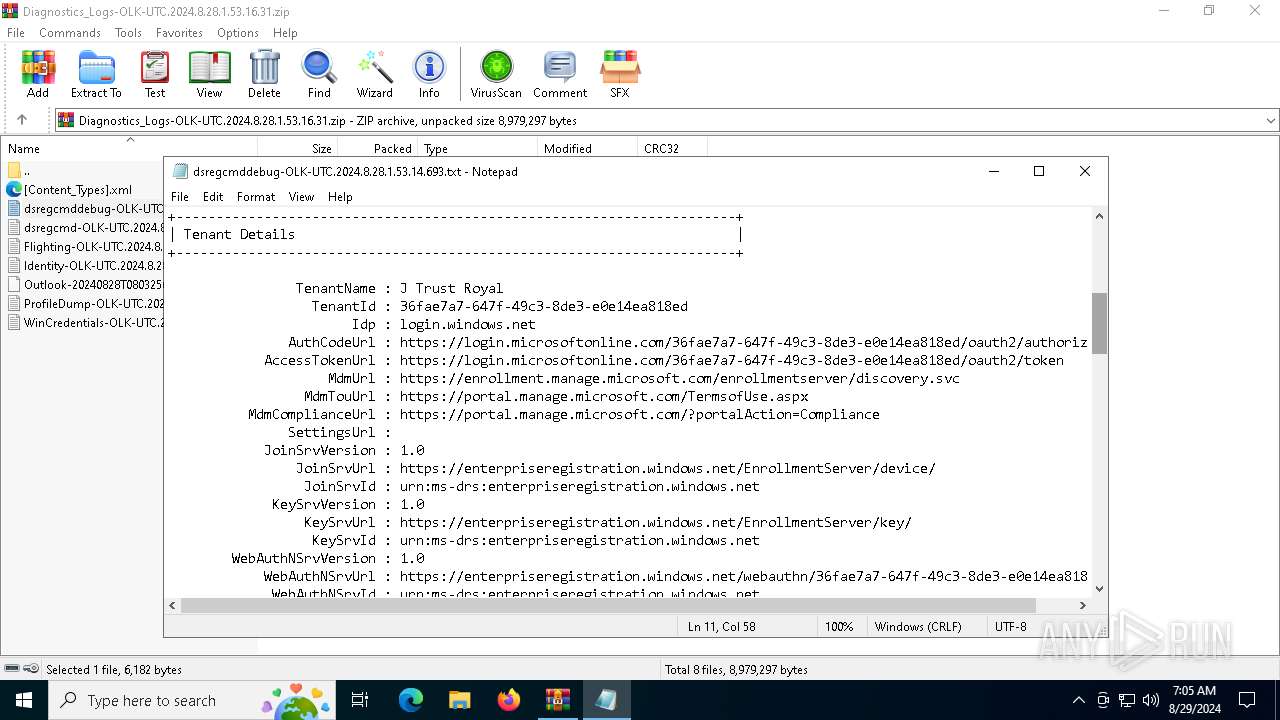Create SFX self-extracting archive

[x=620, y=75]
